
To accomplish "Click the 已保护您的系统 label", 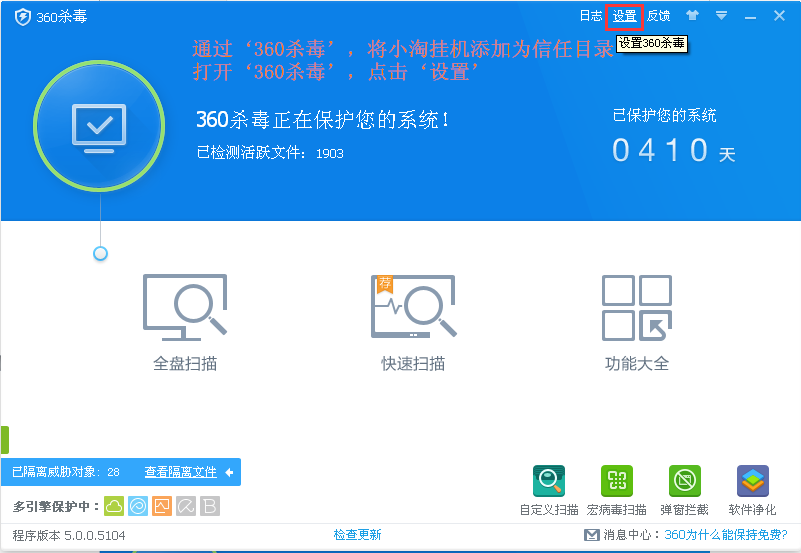I will (x=664, y=115).
